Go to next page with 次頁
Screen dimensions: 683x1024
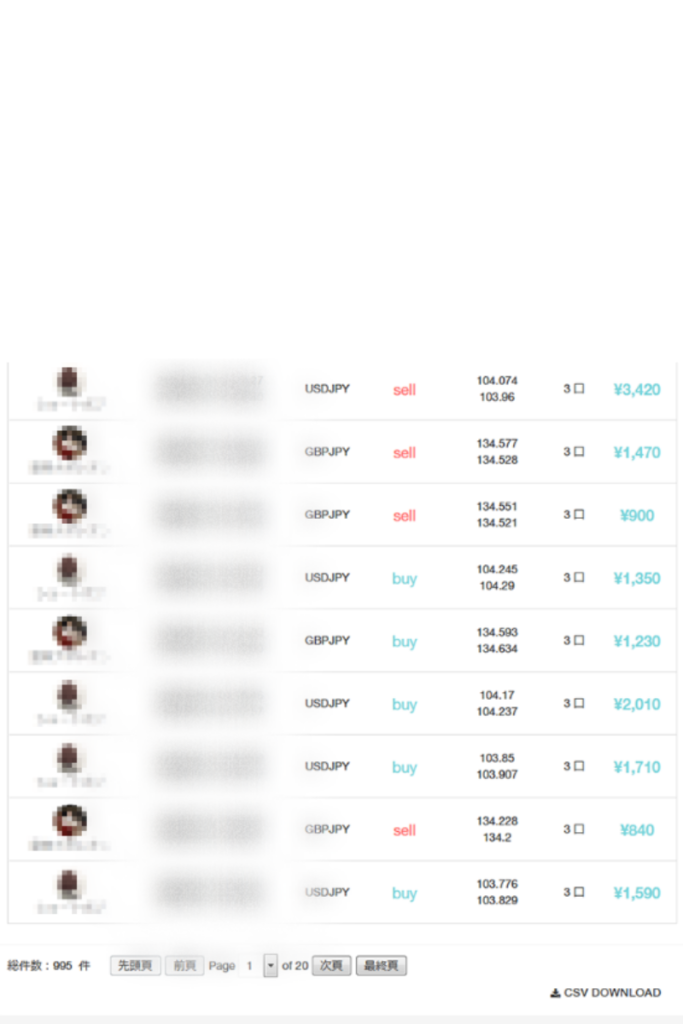pyautogui.click(x=331, y=966)
